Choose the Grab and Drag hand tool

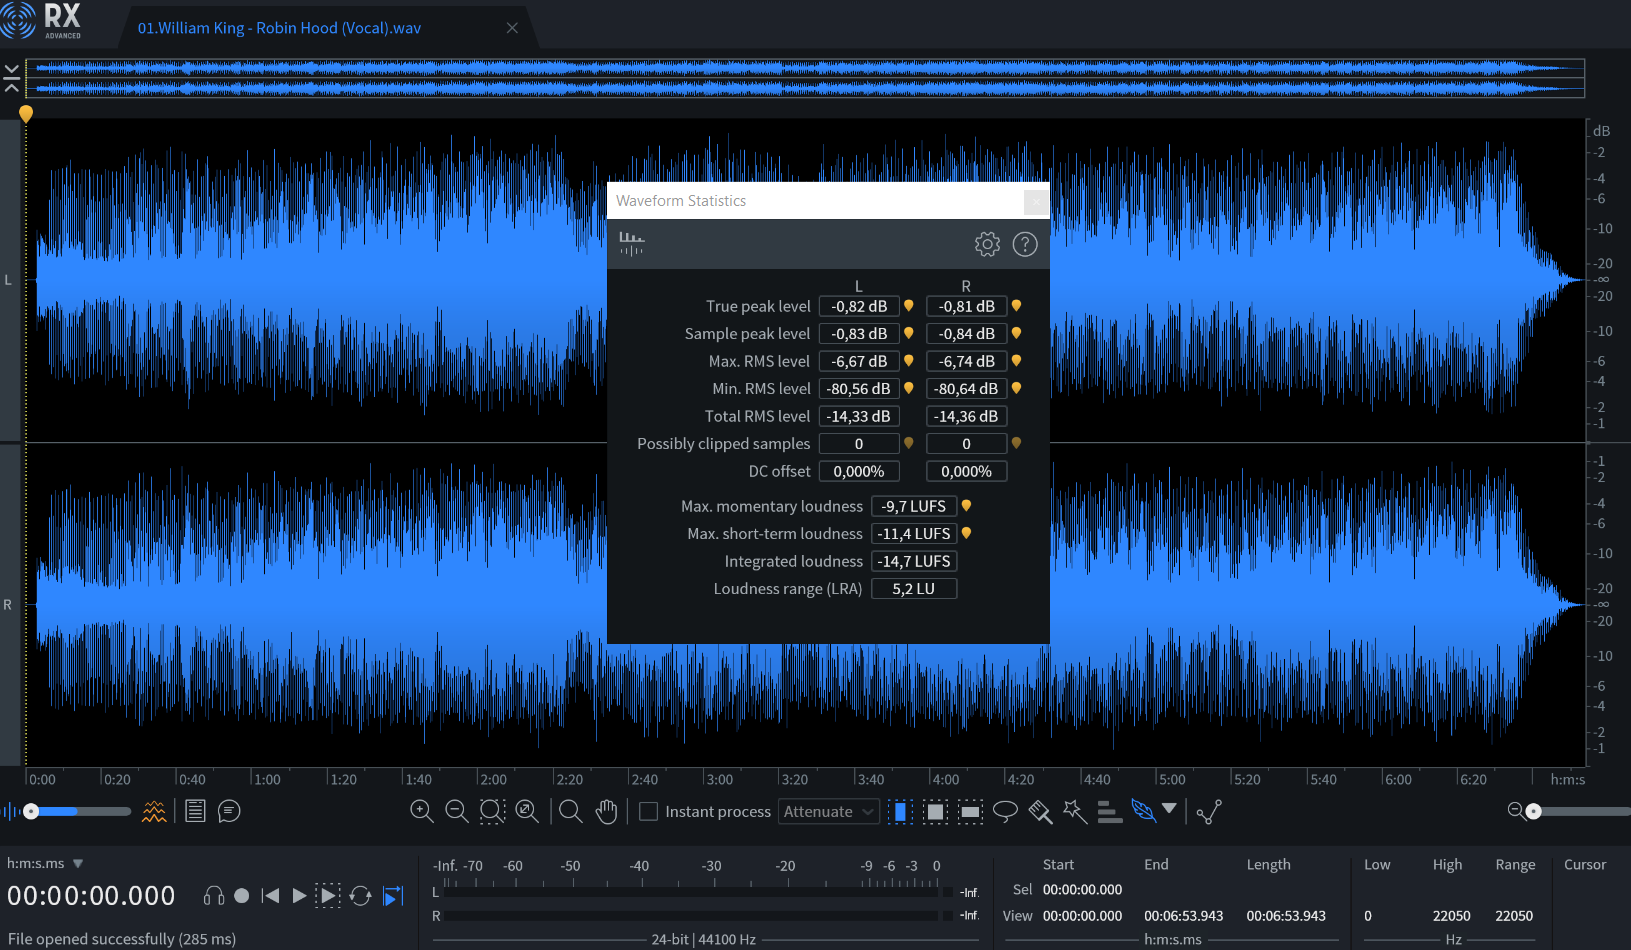606,812
